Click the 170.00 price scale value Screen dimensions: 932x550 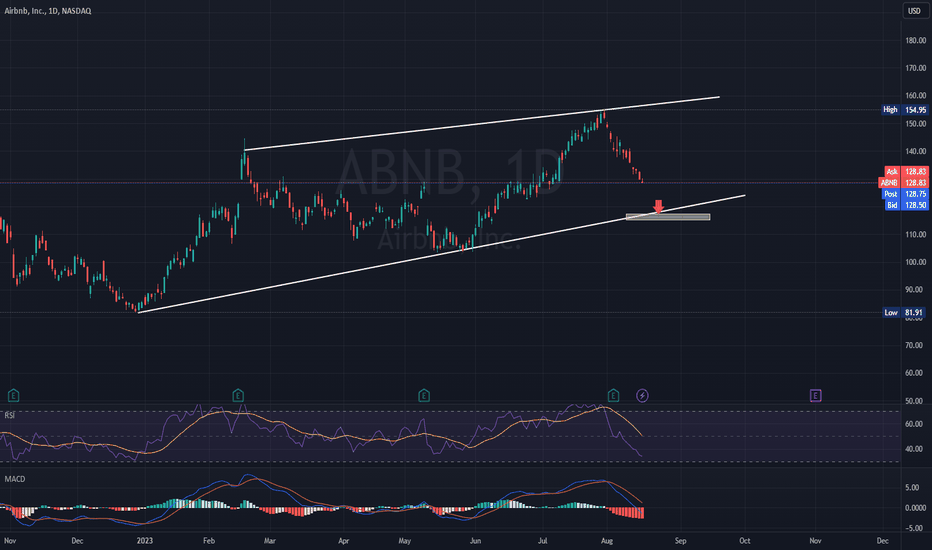915,68
